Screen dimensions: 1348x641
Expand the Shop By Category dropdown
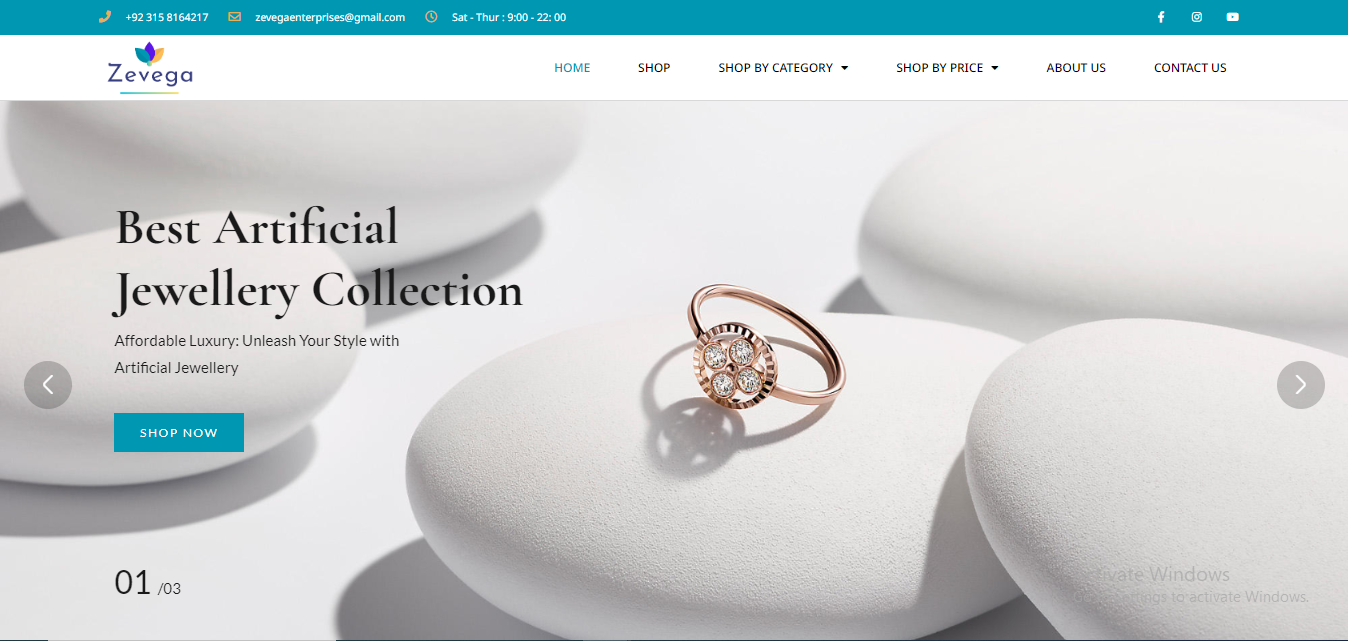pos(783,68)
